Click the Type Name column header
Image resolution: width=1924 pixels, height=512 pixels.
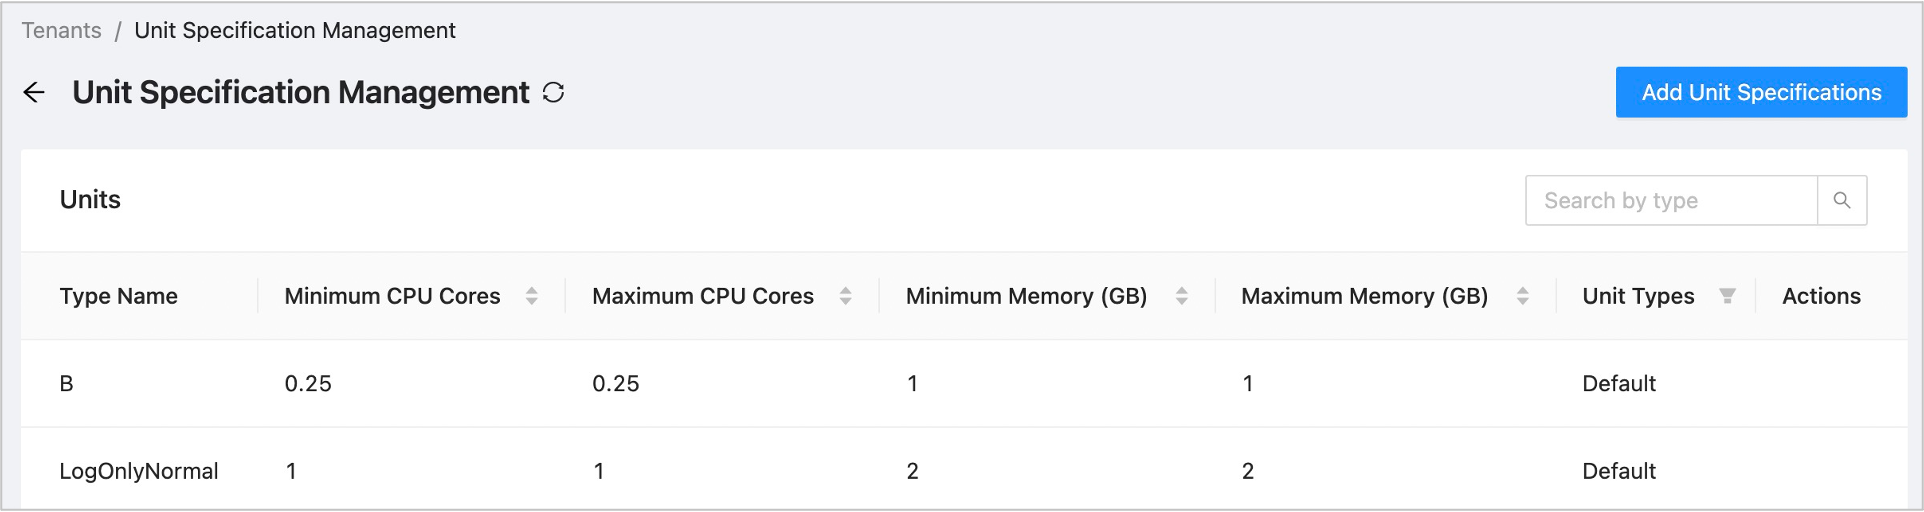click(119, 296)
